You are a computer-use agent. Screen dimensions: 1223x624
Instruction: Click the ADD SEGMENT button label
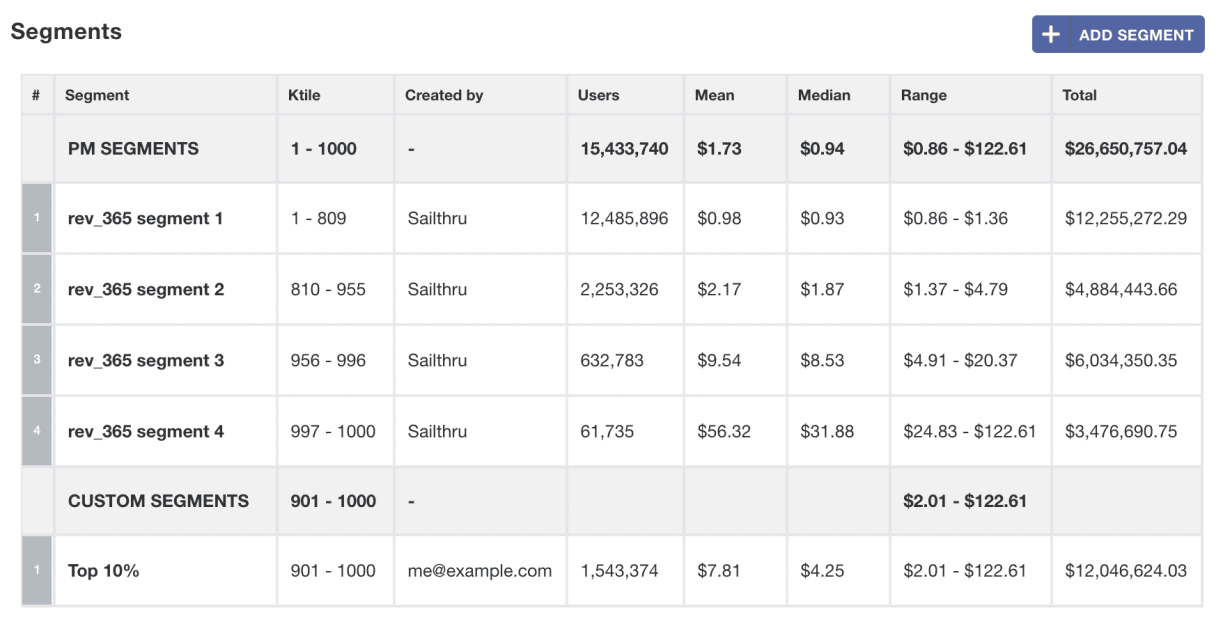point(1136,35)
